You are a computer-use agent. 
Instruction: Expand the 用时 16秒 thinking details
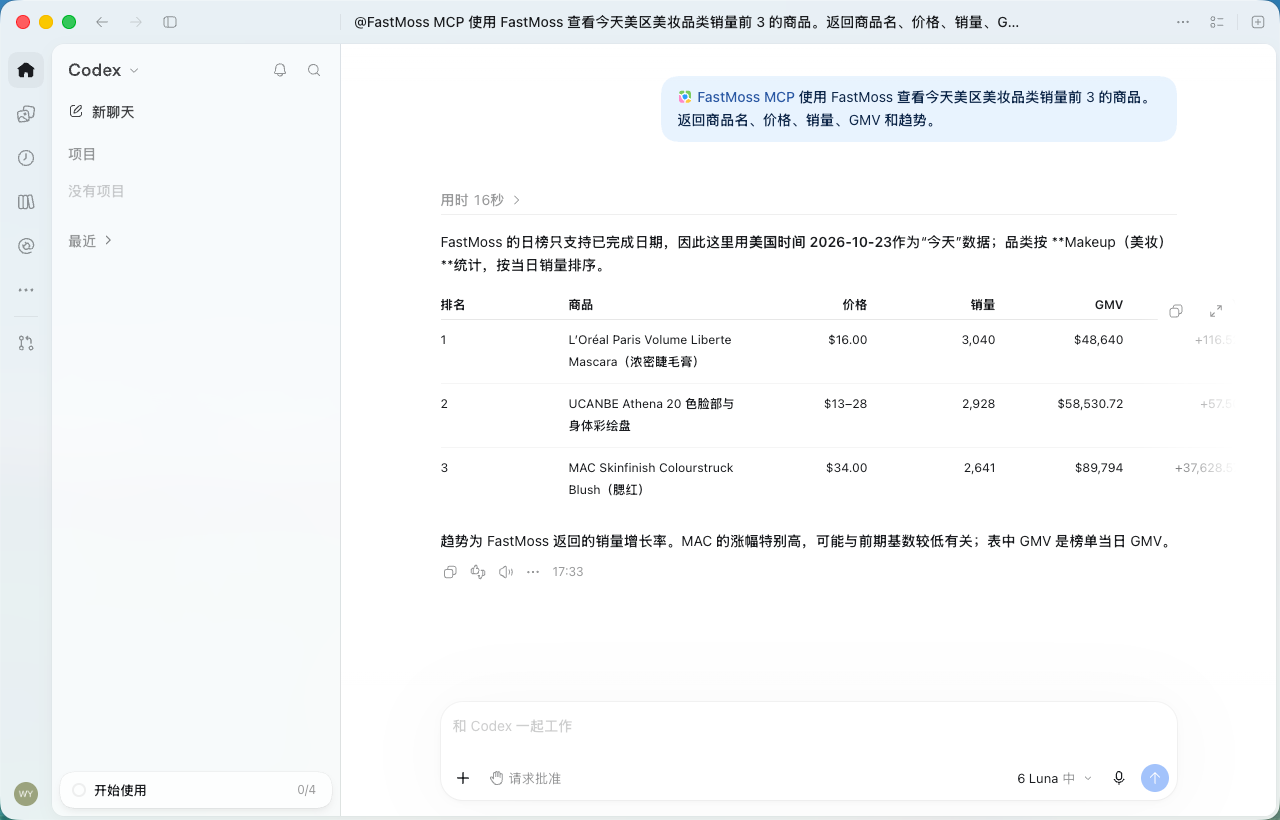click(x=481, y=200)
